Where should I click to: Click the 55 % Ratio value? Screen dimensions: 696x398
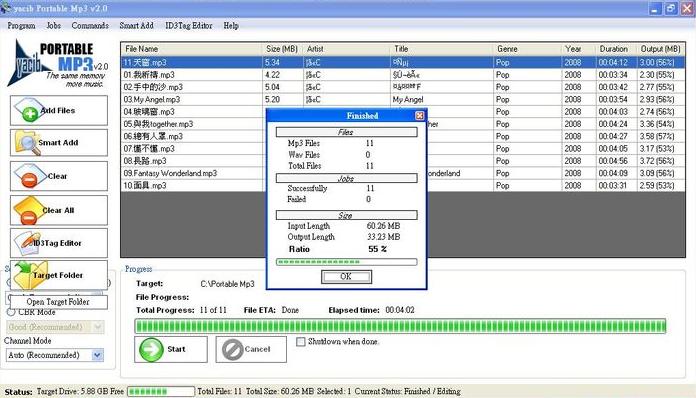(x=377, y=249)
